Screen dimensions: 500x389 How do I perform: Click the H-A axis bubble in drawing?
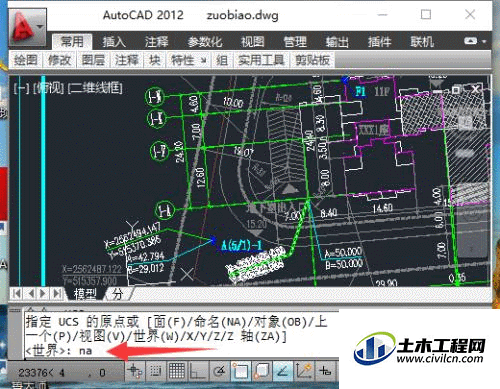[x=165, y=210]
